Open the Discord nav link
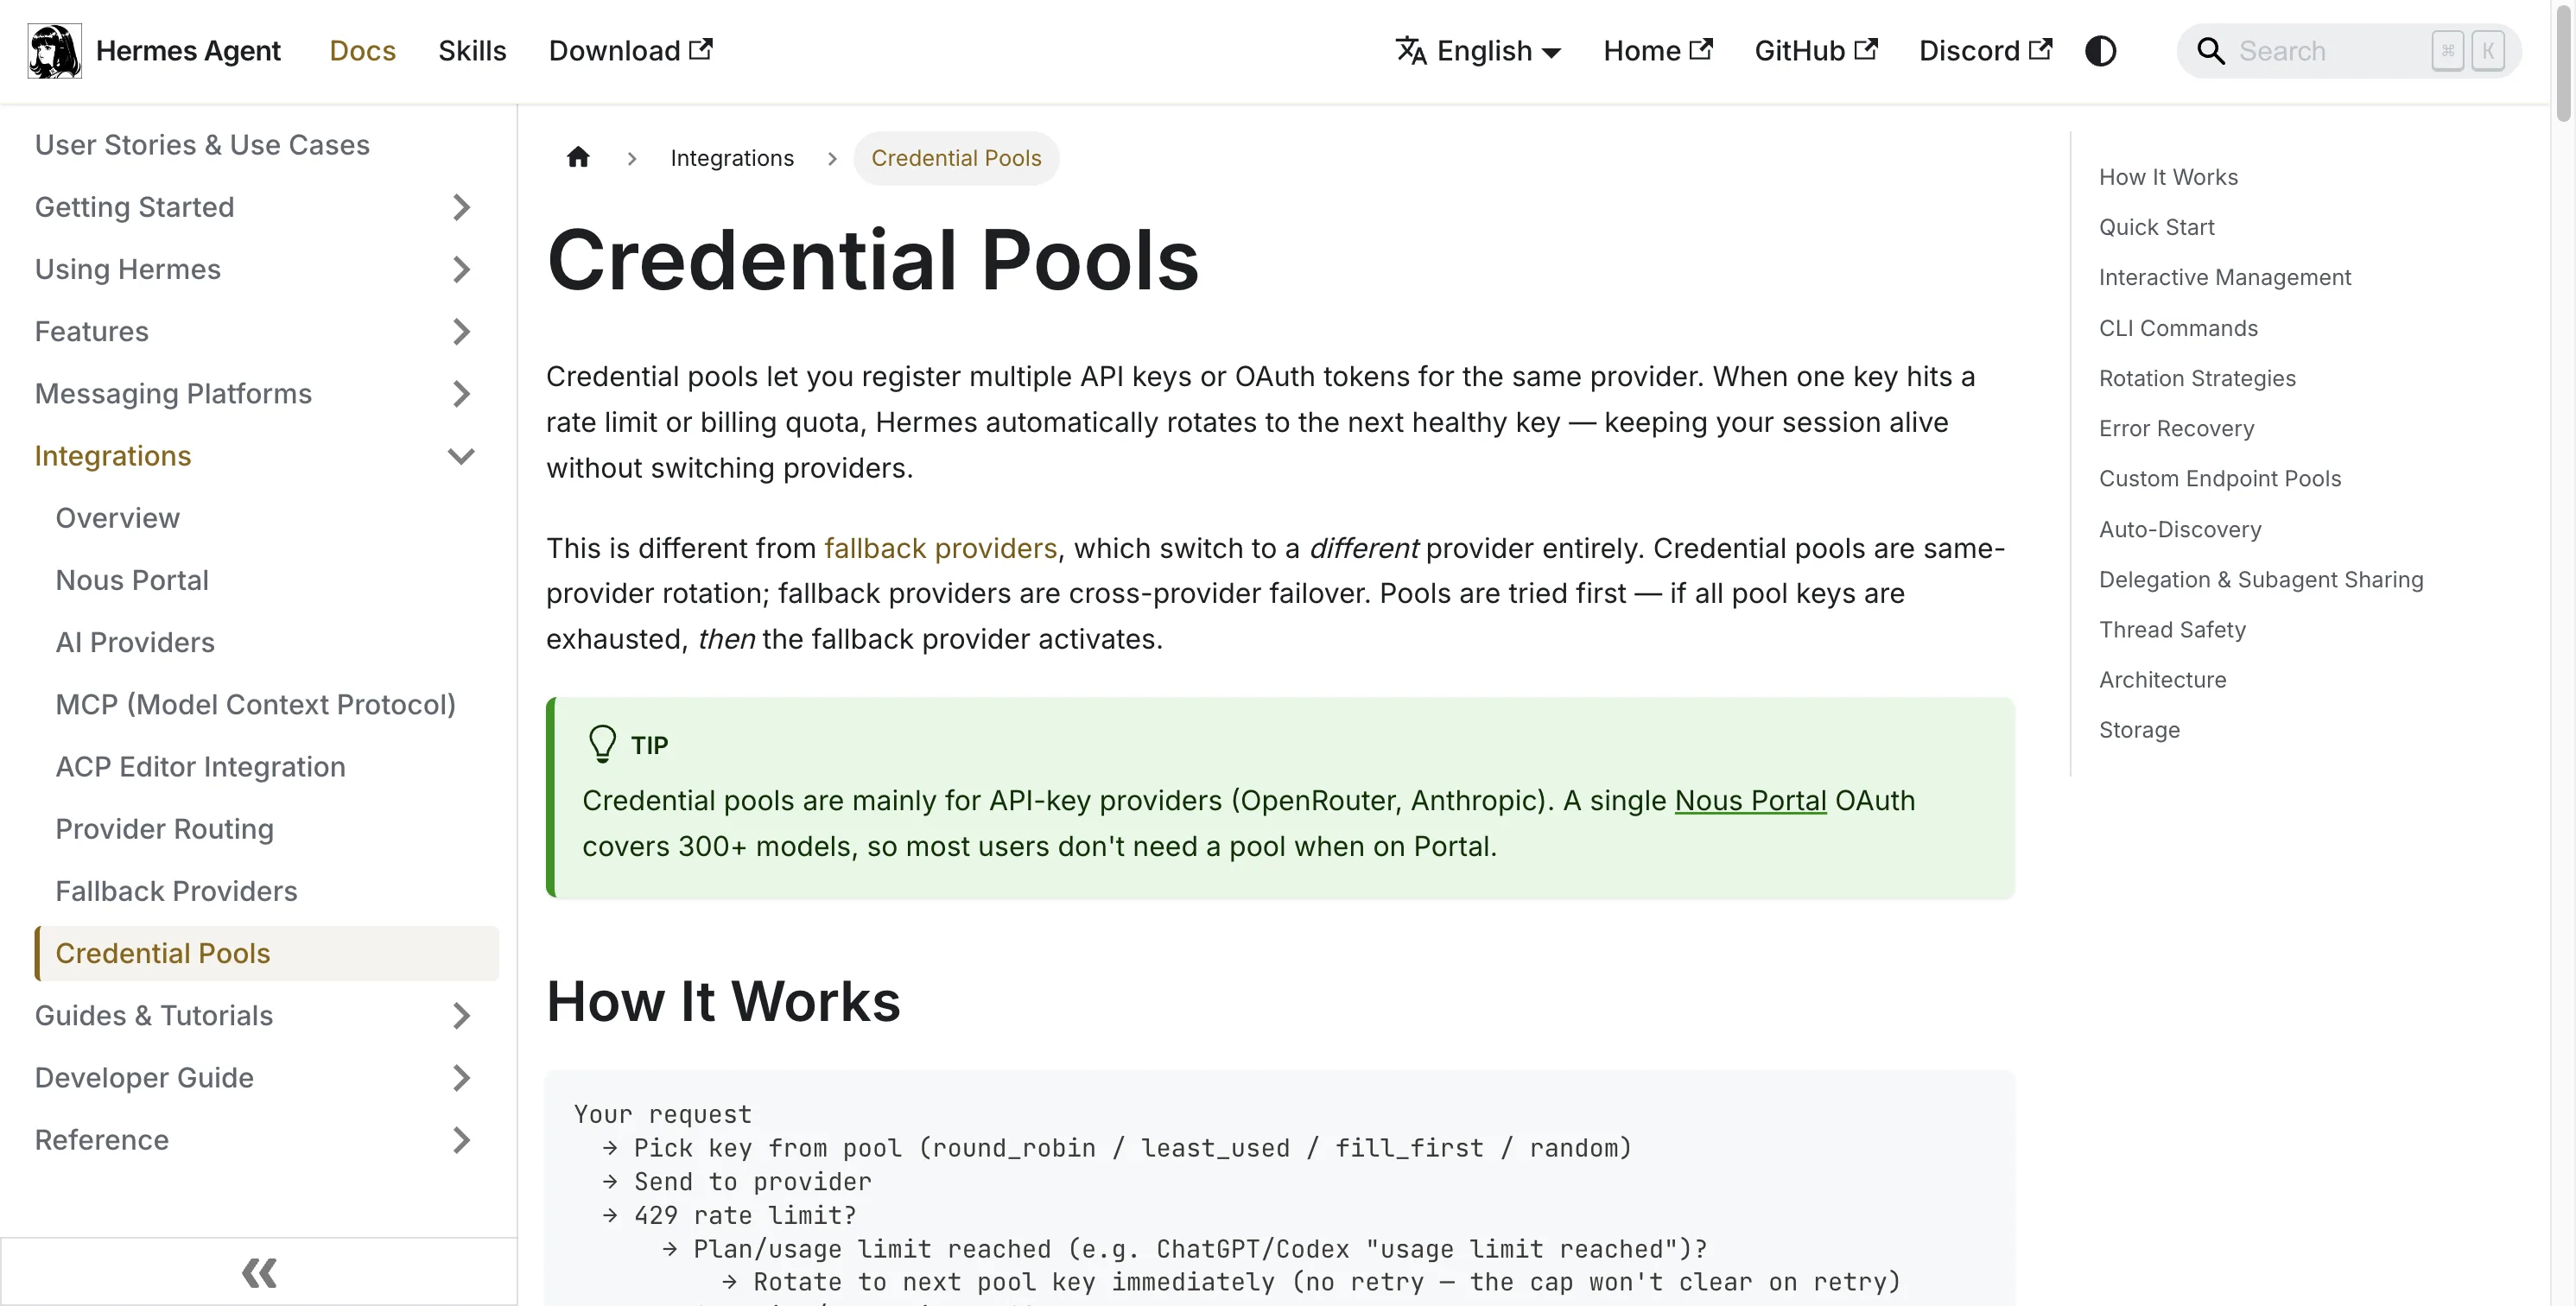The height and width of the screenshot is (1306, 2576). pyautogui.click(x=1985, y=51)
